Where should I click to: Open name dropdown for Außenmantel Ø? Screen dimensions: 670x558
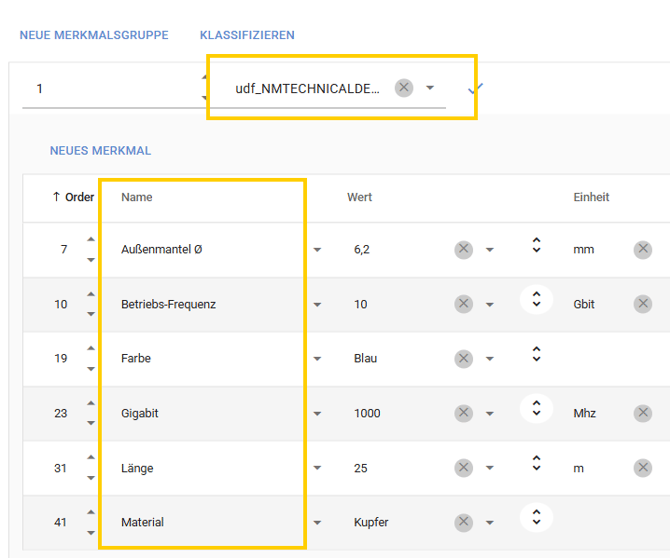click(317, 250)
